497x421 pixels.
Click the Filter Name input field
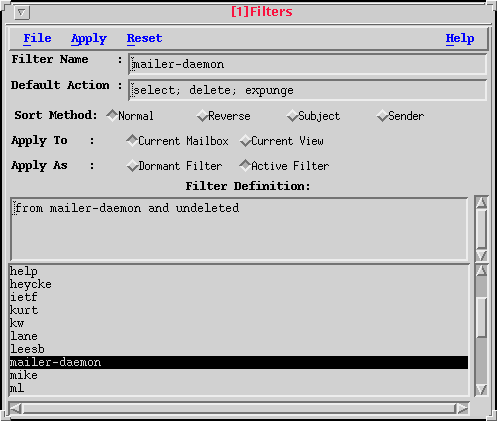pos(307,64)
